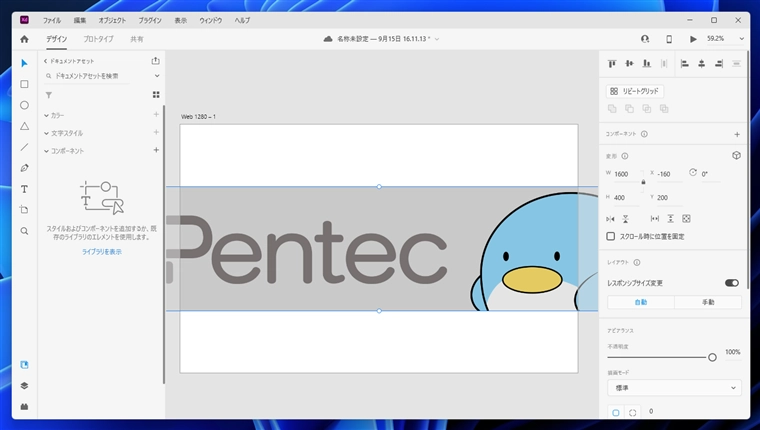Viewport: 760px width, 430px height.
Task: Select 自動 responsive resize mode
Action: point(641,302)
